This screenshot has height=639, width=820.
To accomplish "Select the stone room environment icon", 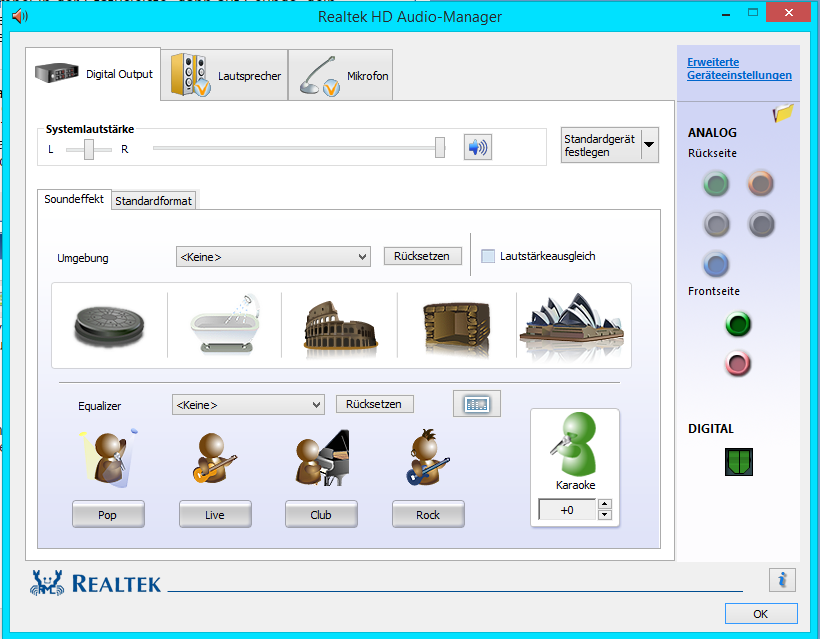I will 457,327.
